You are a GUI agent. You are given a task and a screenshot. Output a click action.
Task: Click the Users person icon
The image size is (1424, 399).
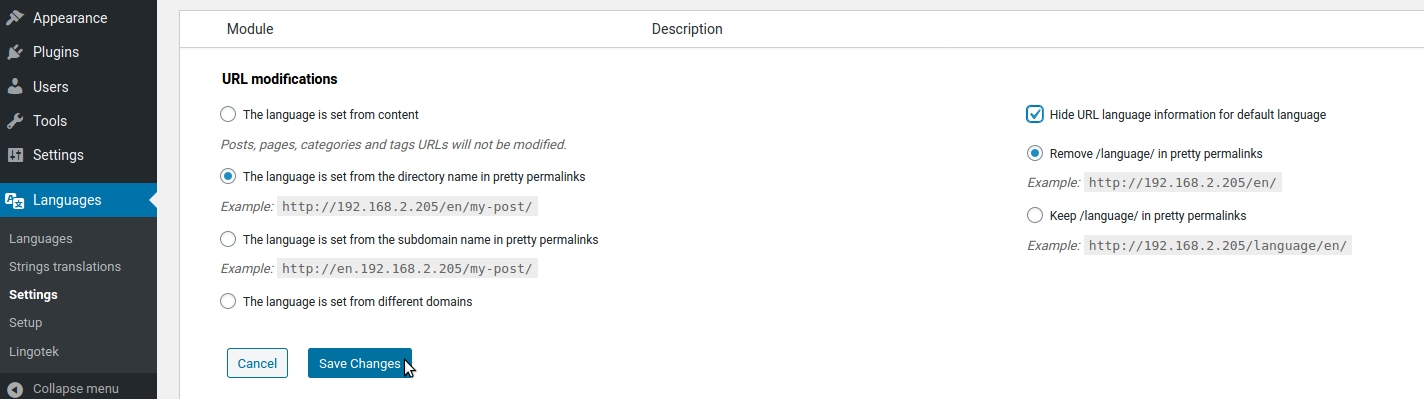(15, 87)
